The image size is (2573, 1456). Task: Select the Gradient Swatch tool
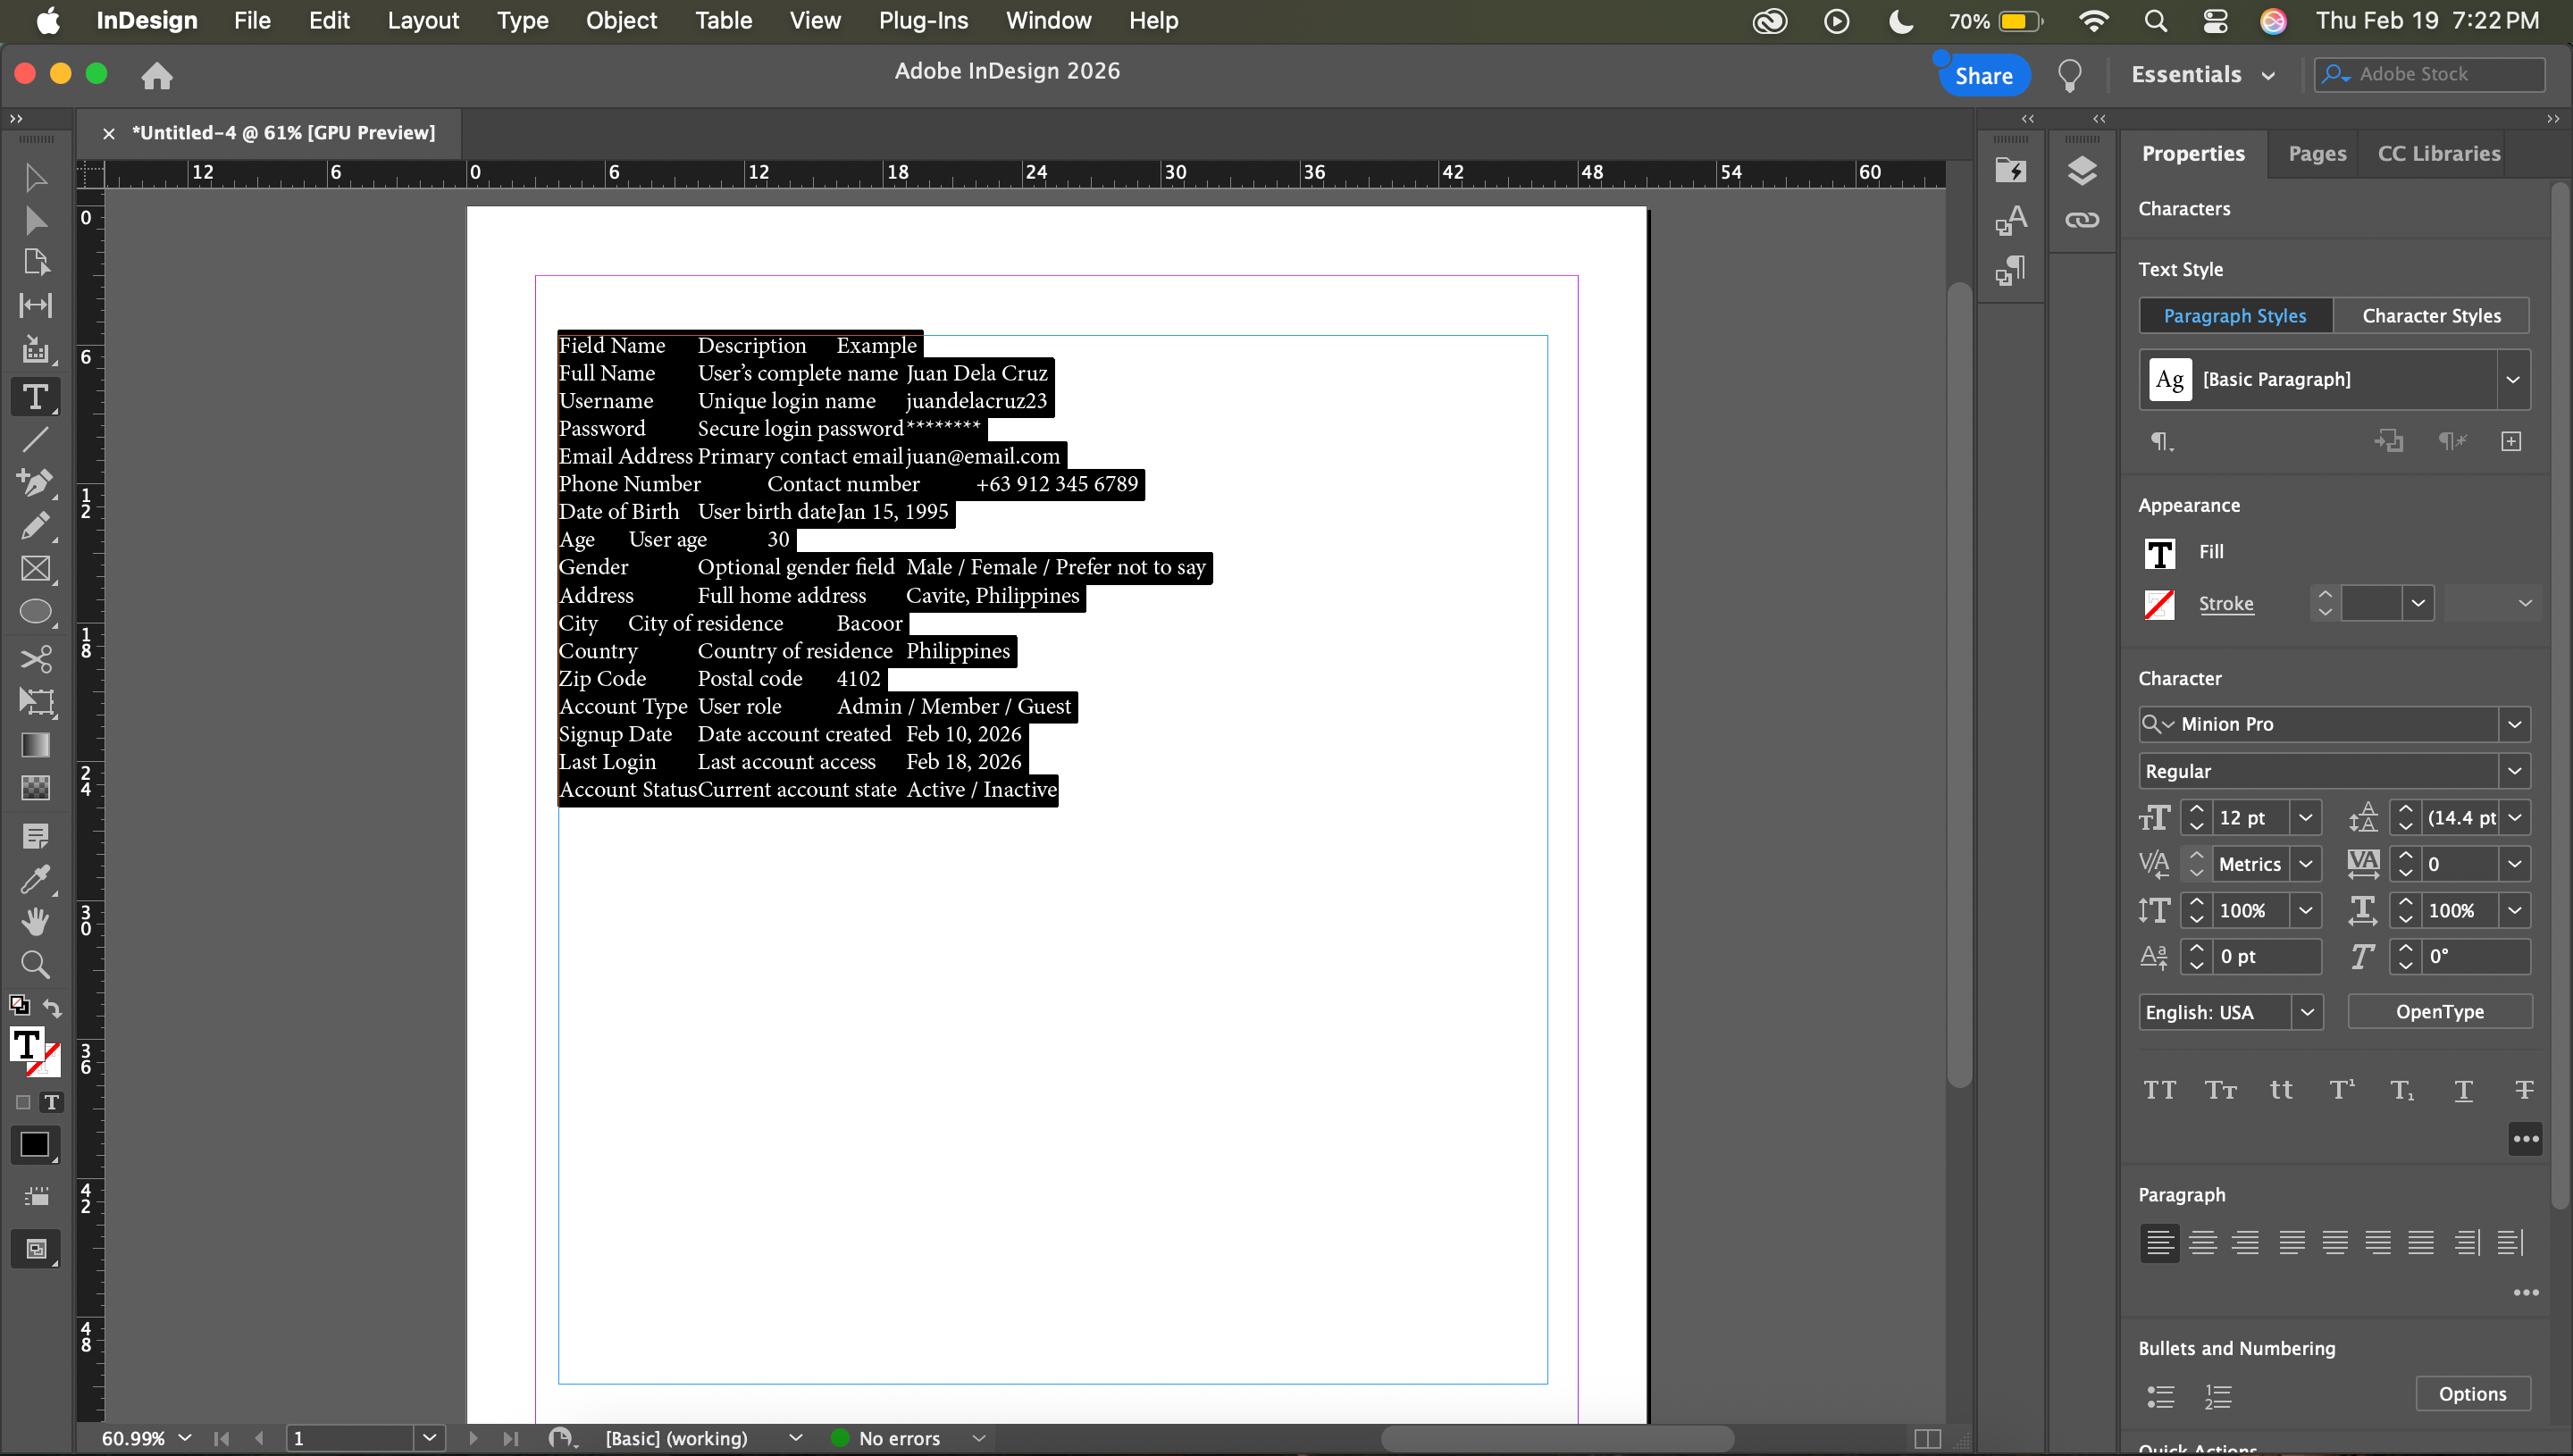[x=35, y=745]
